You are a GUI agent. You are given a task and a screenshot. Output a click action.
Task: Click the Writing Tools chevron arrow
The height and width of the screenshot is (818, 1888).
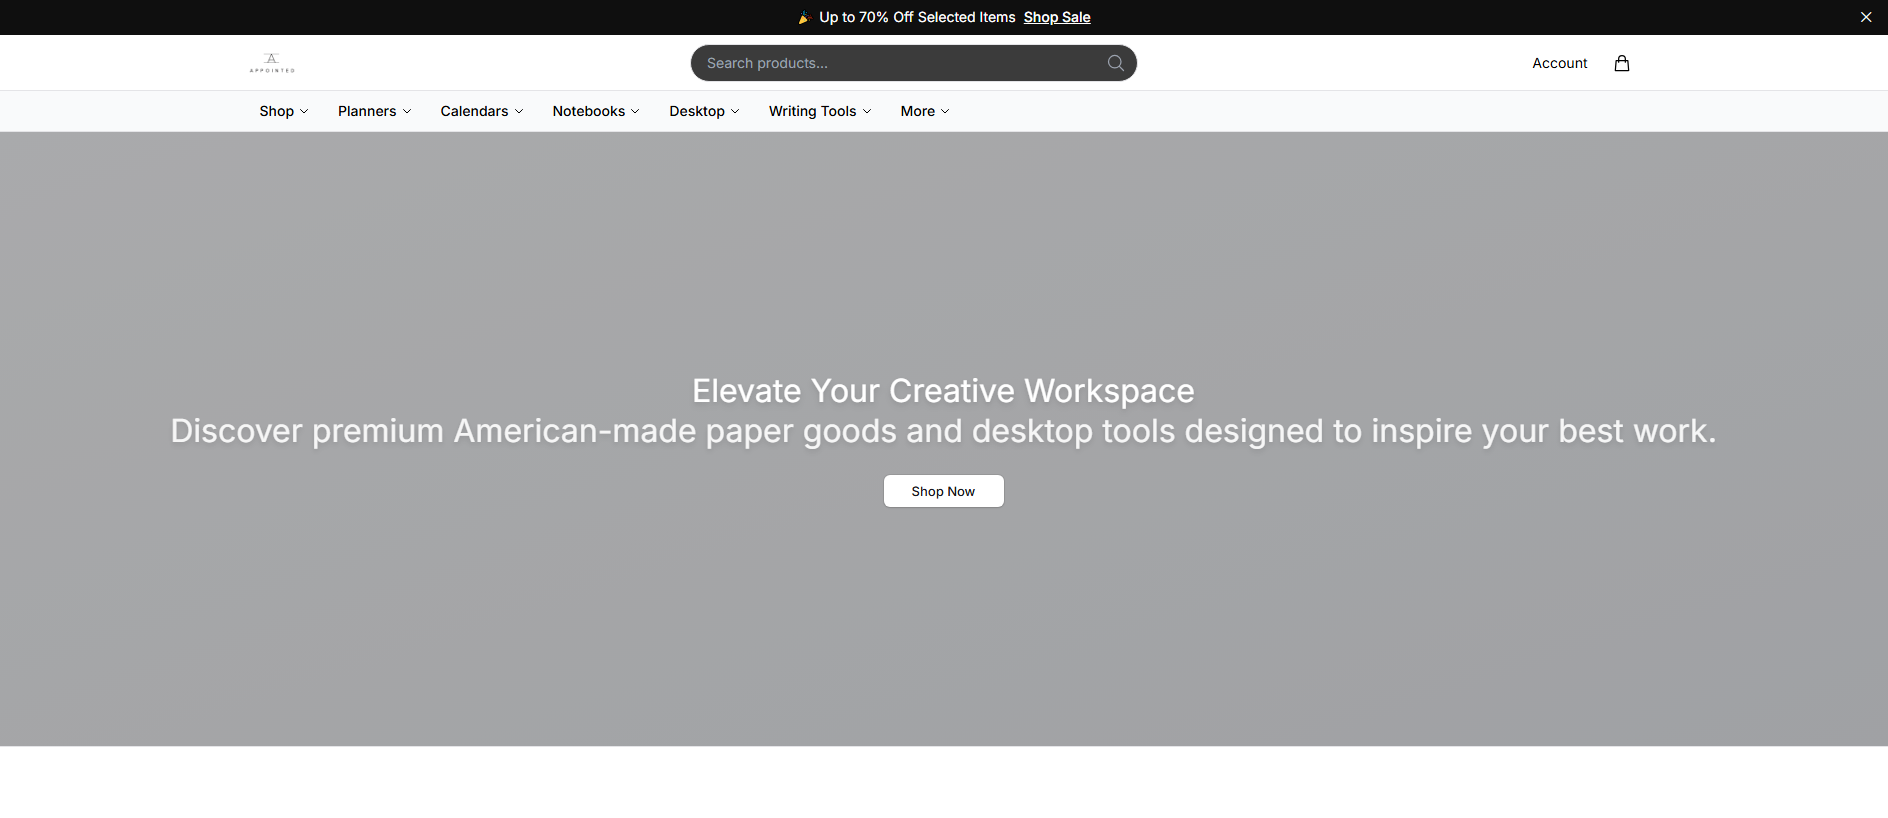[867, 111]
